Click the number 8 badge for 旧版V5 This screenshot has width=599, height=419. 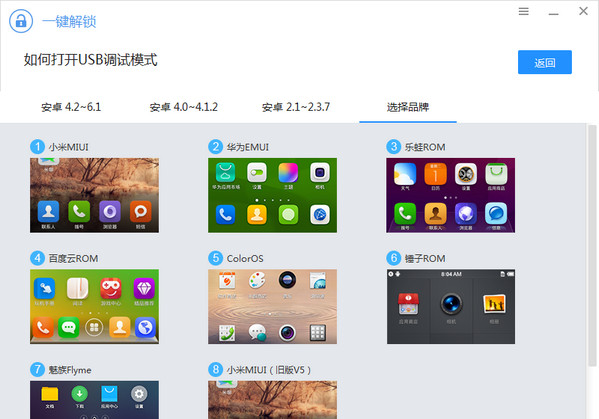click(215, 370)
